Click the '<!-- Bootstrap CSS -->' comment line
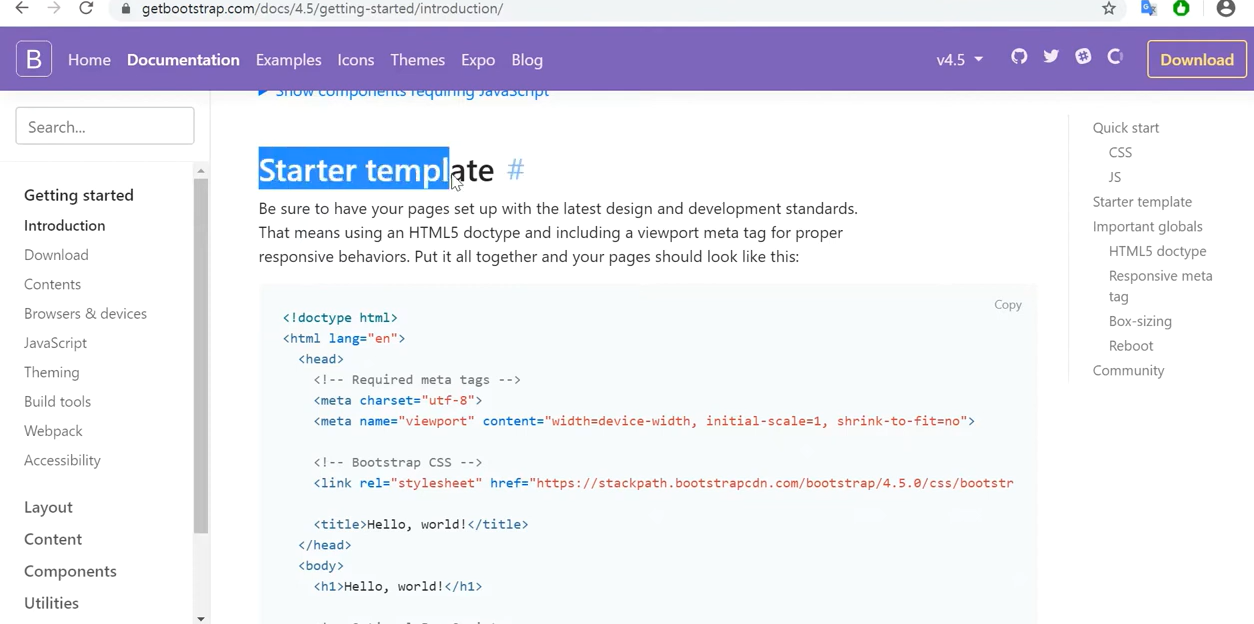This screenshot has width=1254, height=624. click(x=398, y=462)
